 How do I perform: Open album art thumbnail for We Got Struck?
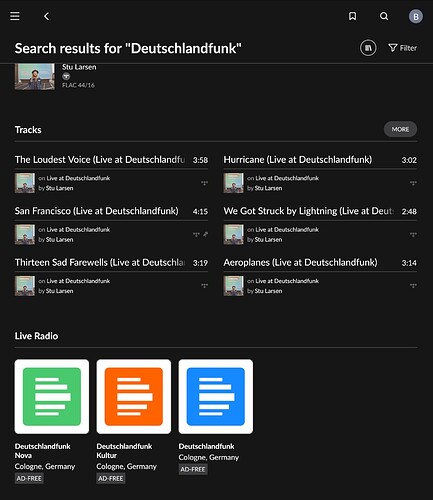click(234, 234)
